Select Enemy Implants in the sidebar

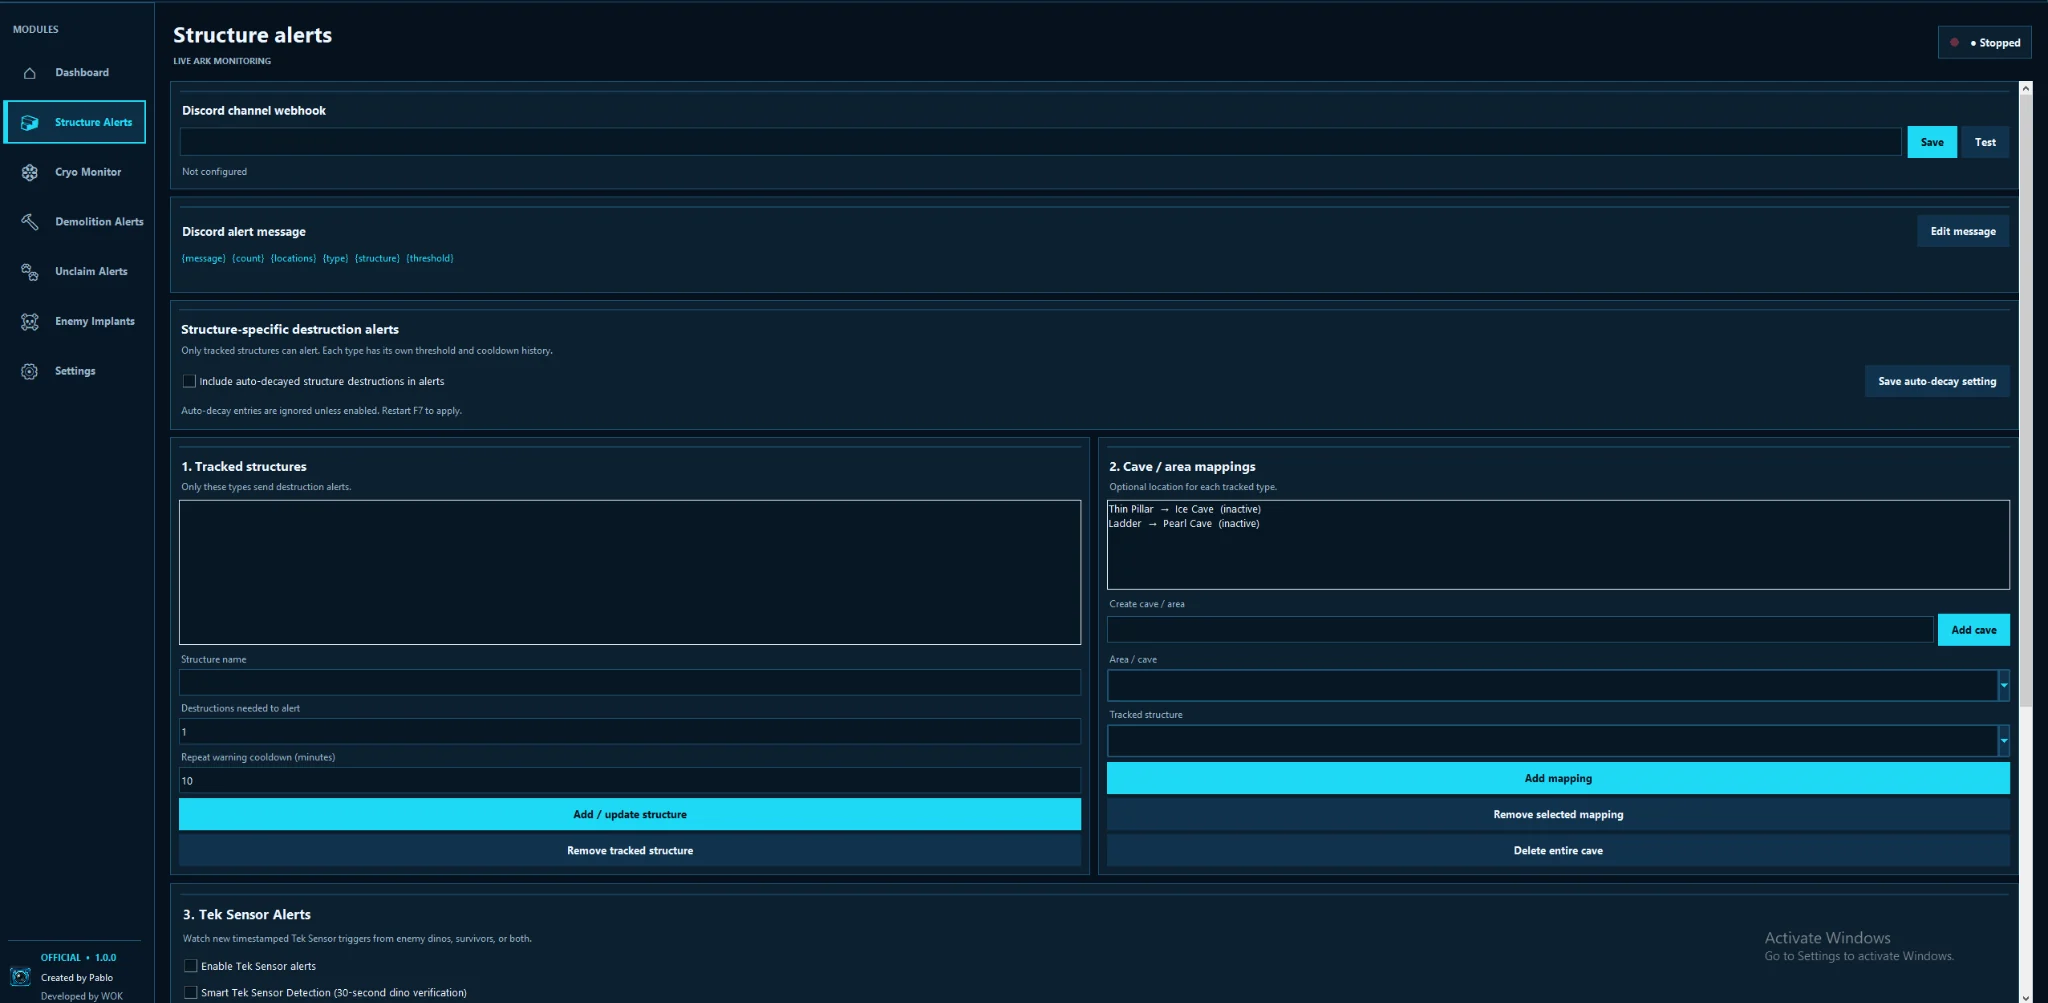point(75,322)
